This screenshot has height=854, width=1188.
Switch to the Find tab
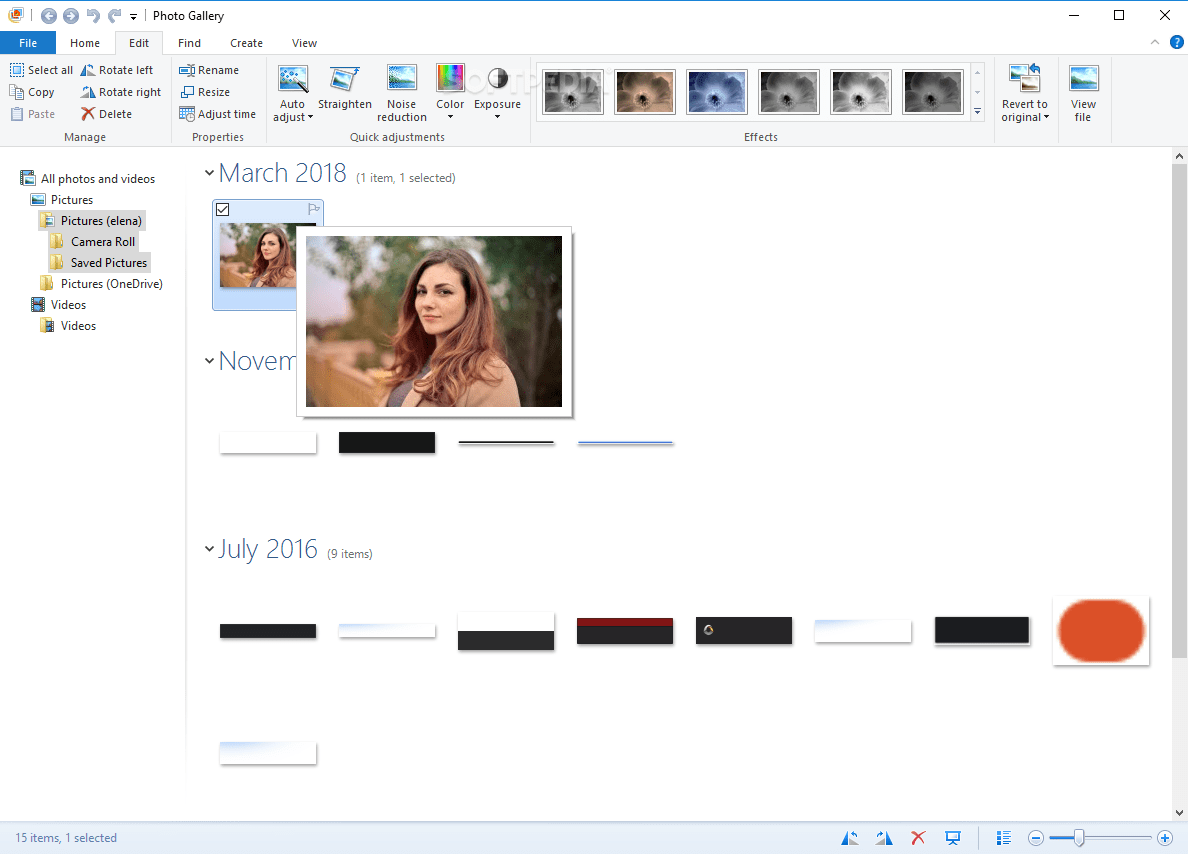pyautogui.click(x=189, y=42)
